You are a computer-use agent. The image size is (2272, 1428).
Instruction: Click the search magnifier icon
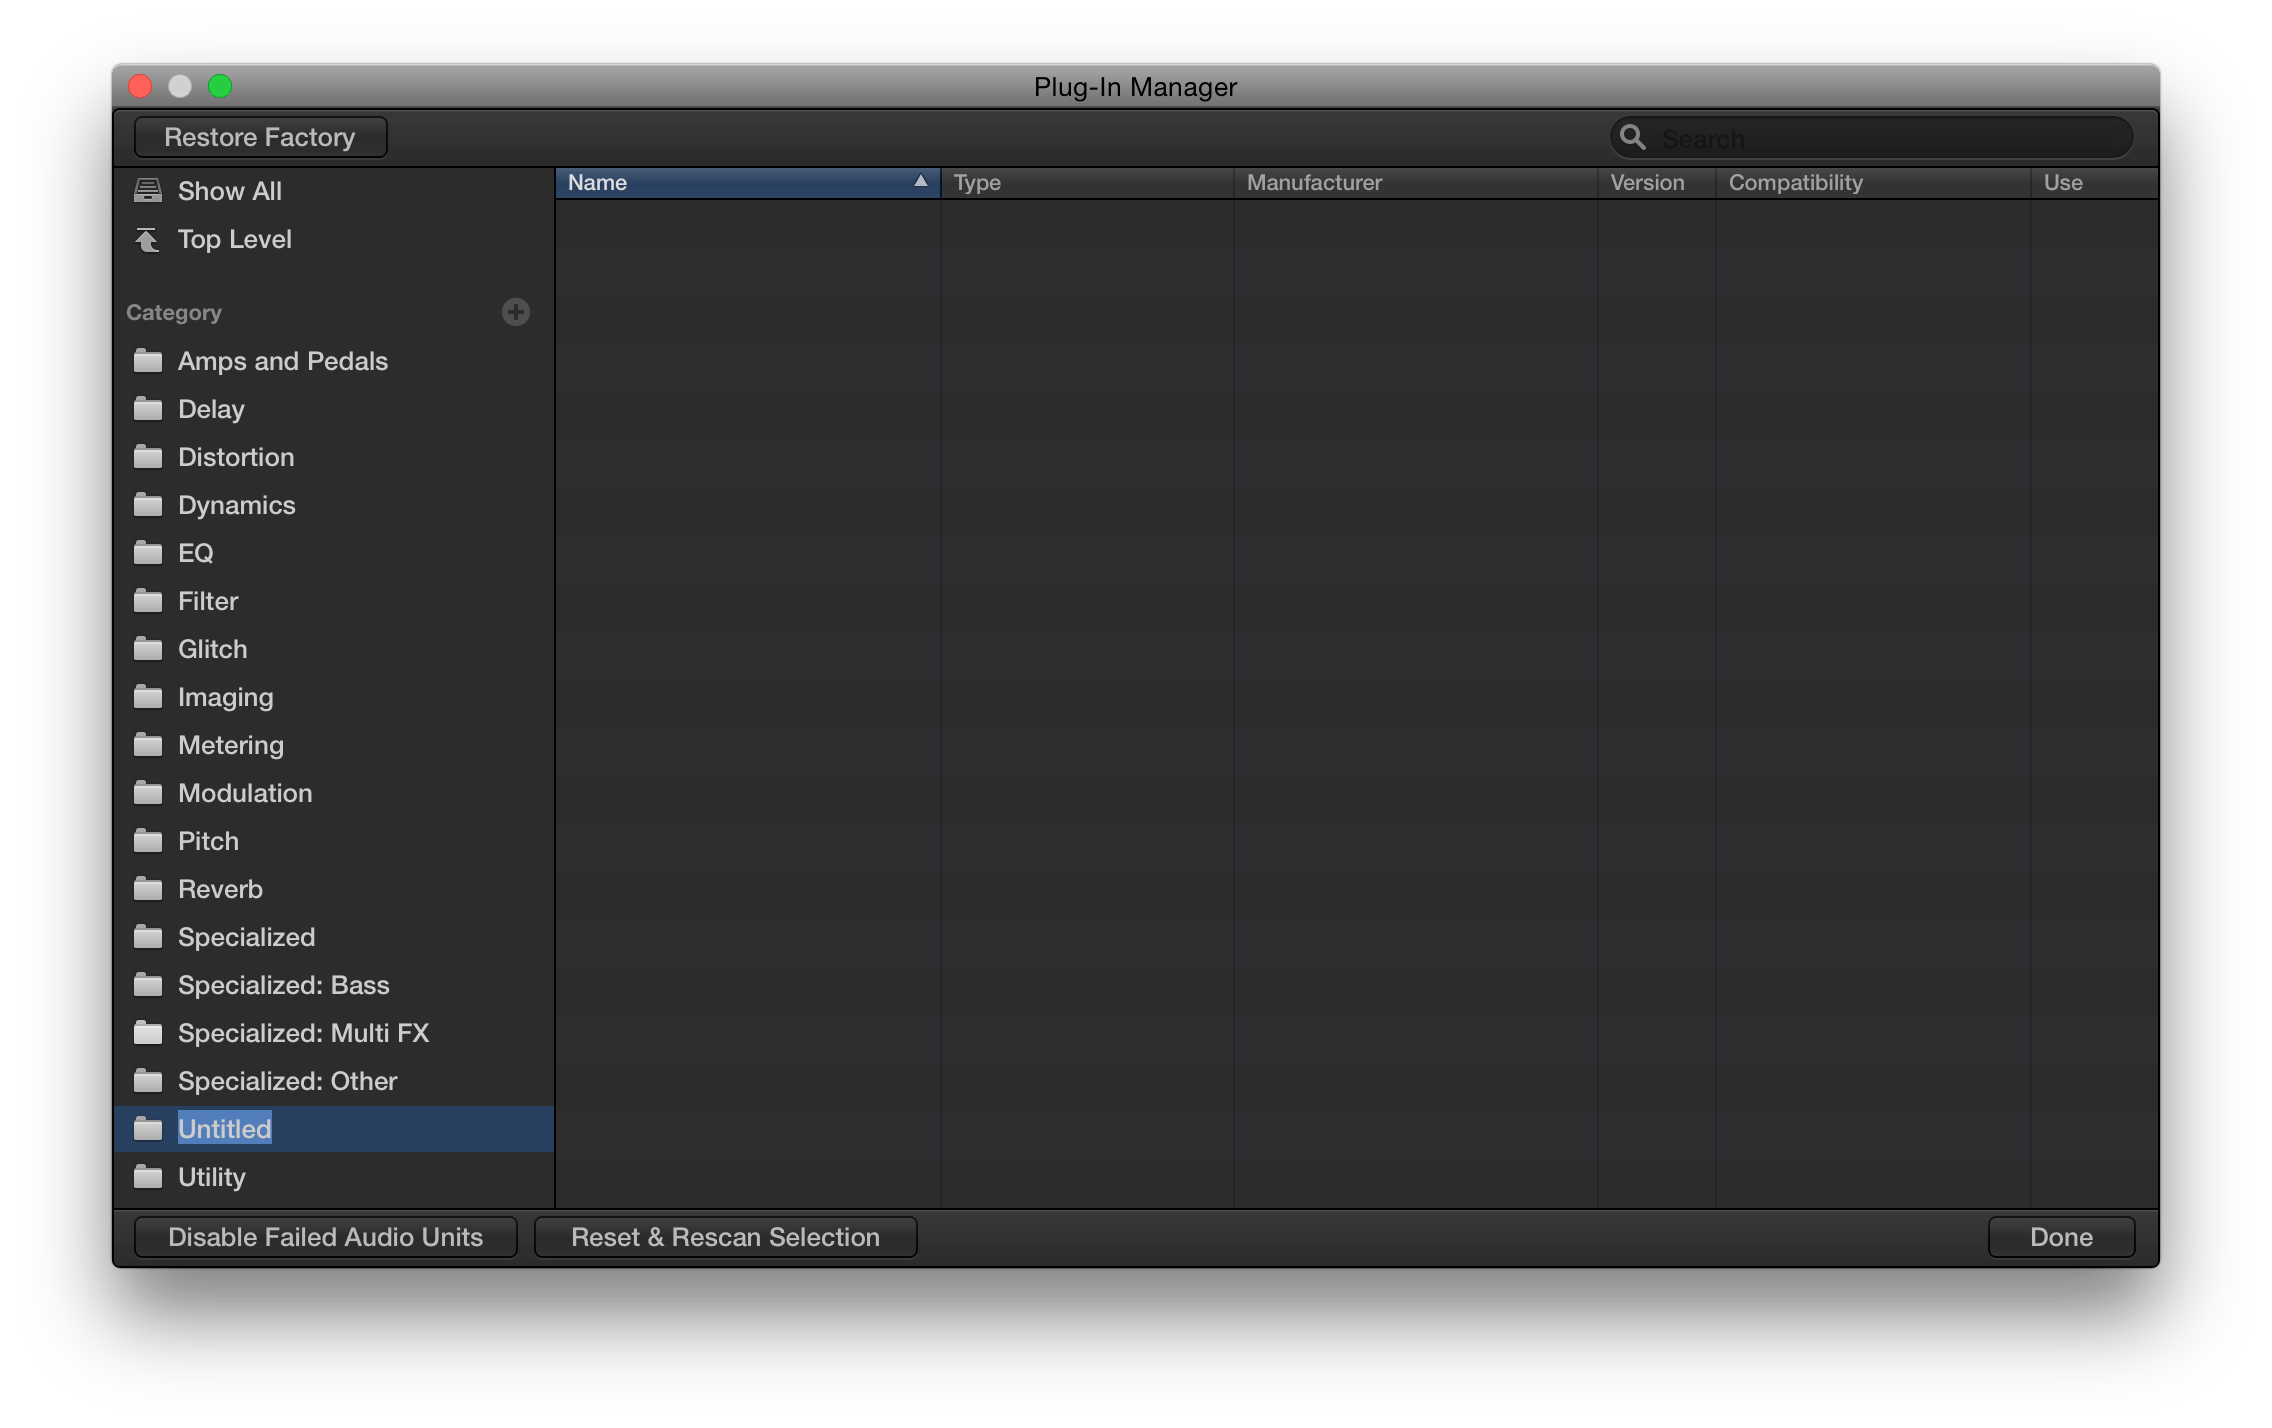click(x=1634, y=138)
